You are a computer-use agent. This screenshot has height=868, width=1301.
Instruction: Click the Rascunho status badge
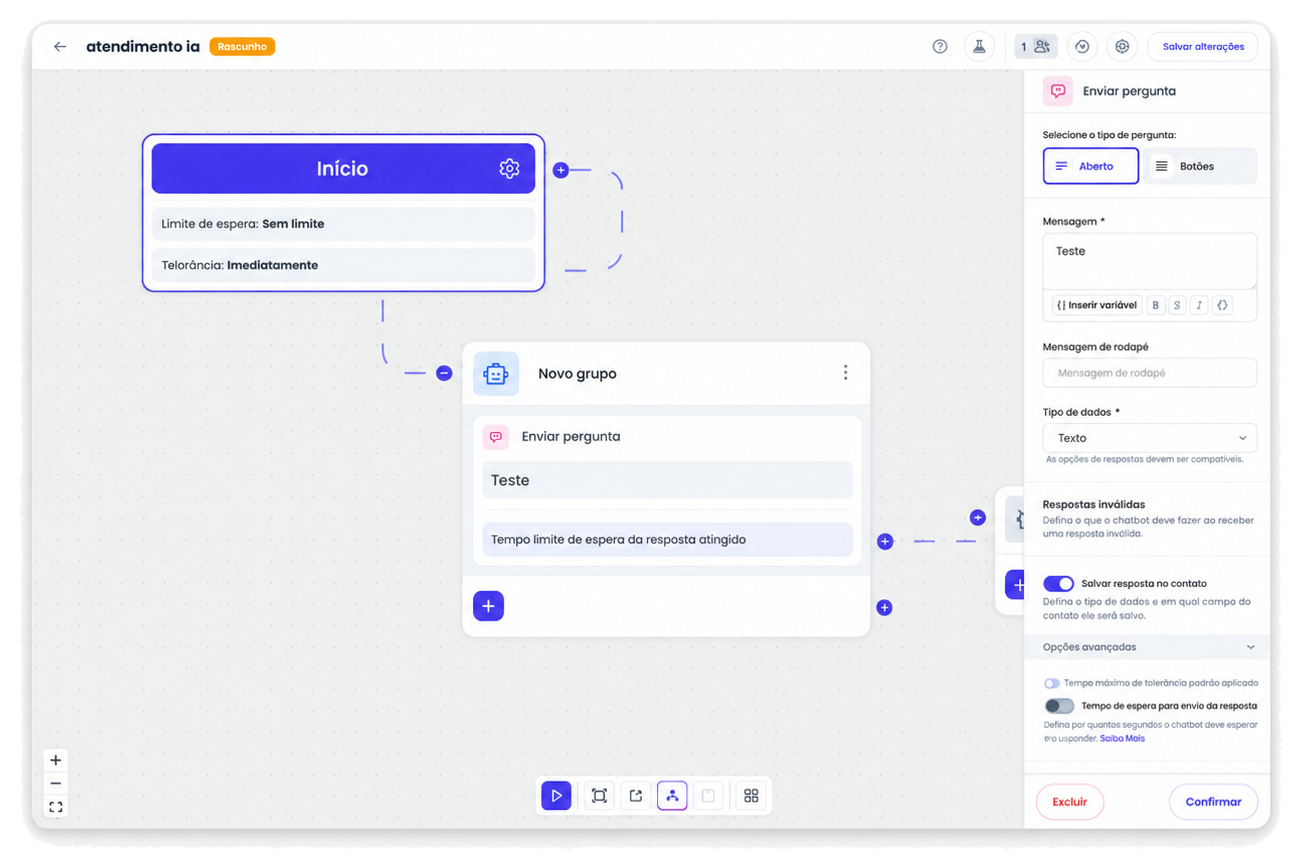pyautogui.click(x=242, y=47)
